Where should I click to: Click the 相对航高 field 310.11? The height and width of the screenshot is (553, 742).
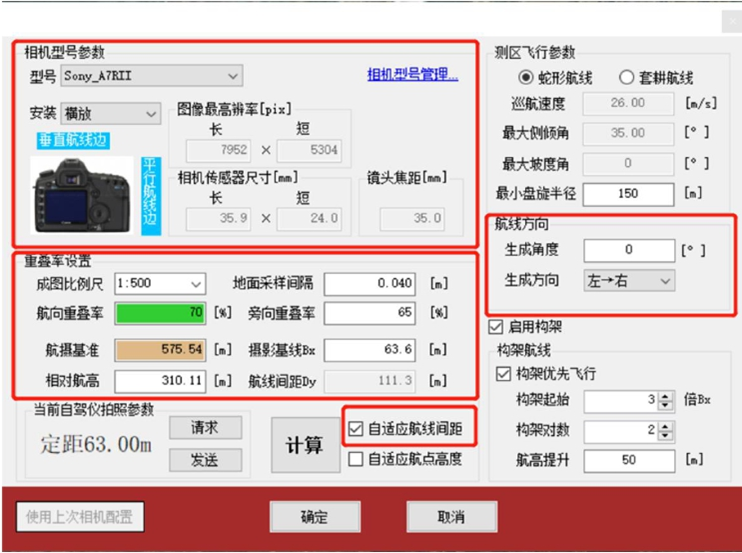pos(160,381)
